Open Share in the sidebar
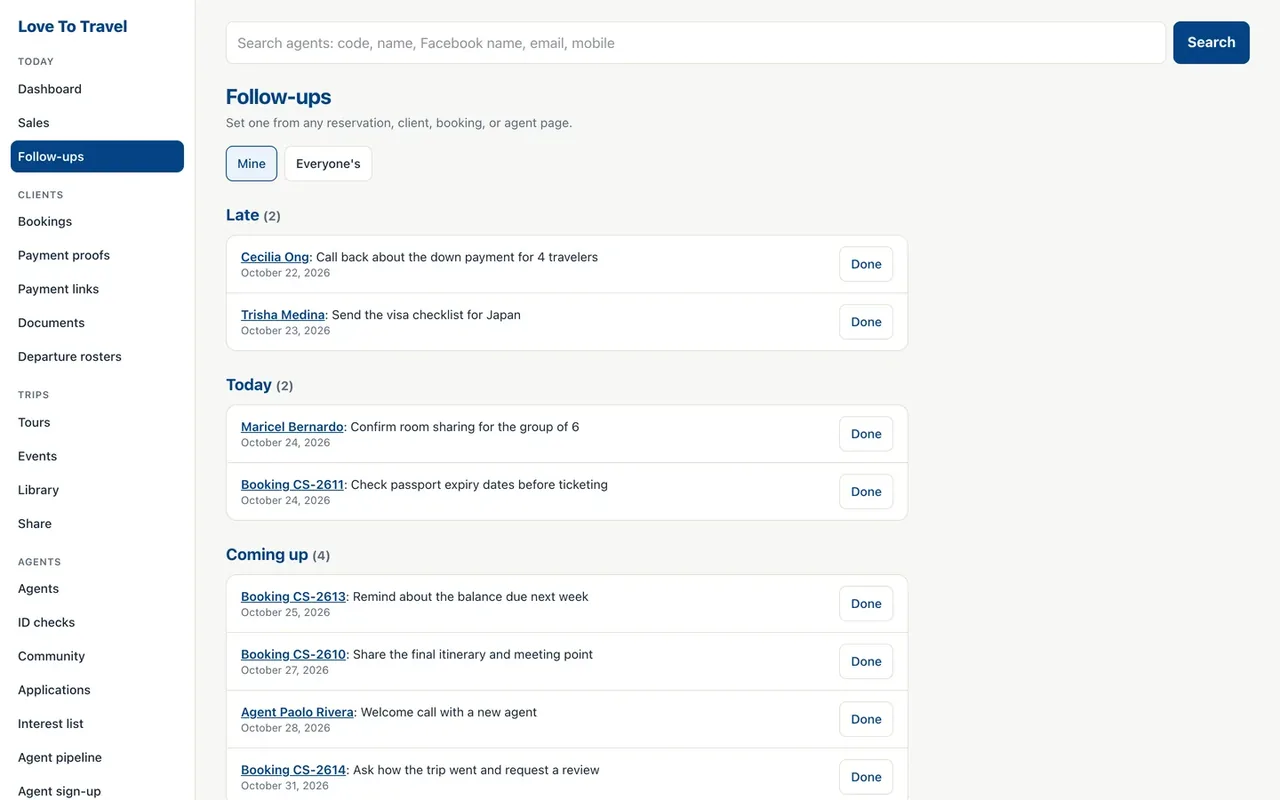This screenshot has height=800, width=1280. [97, 524]
